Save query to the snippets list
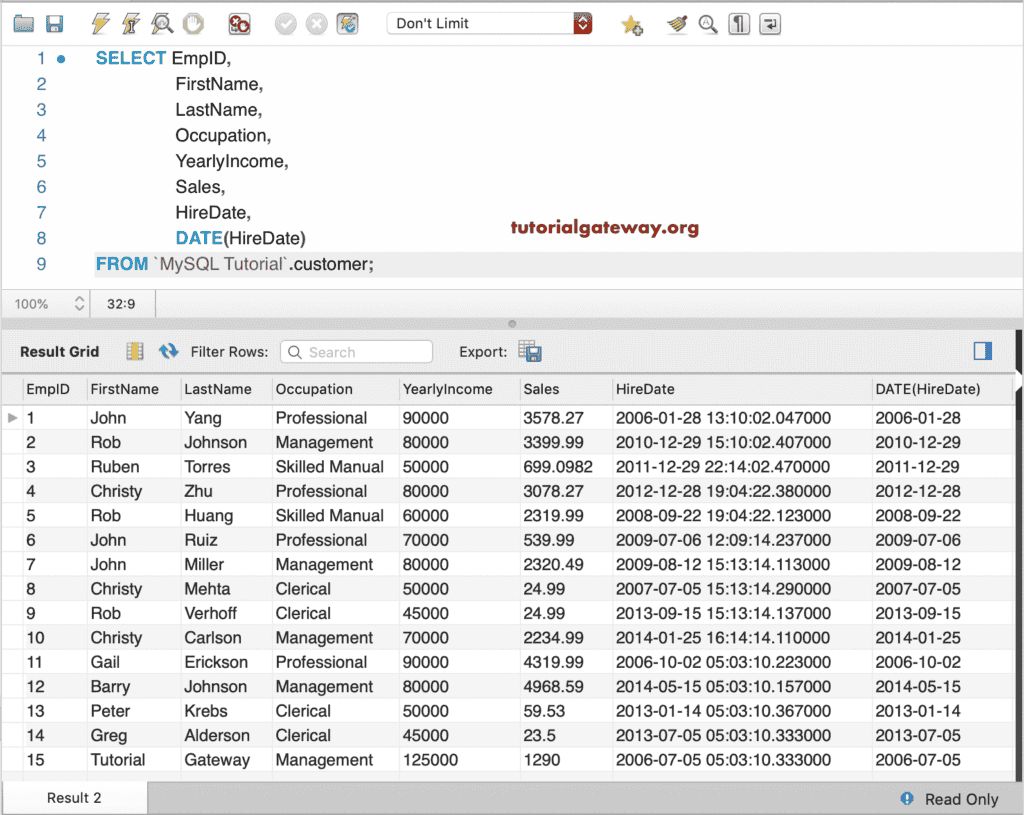The width and height of the screenshot is (1024, 815). [x=631, y=22]
